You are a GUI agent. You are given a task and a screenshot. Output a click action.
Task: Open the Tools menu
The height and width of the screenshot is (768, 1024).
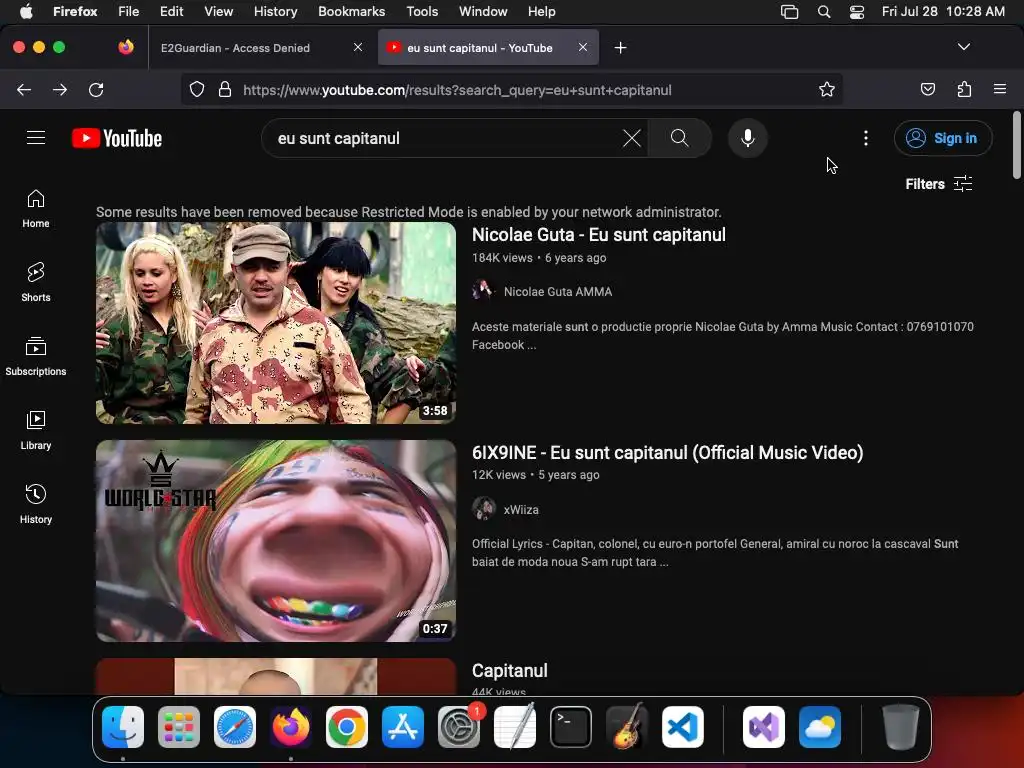[x=422, y=12]
